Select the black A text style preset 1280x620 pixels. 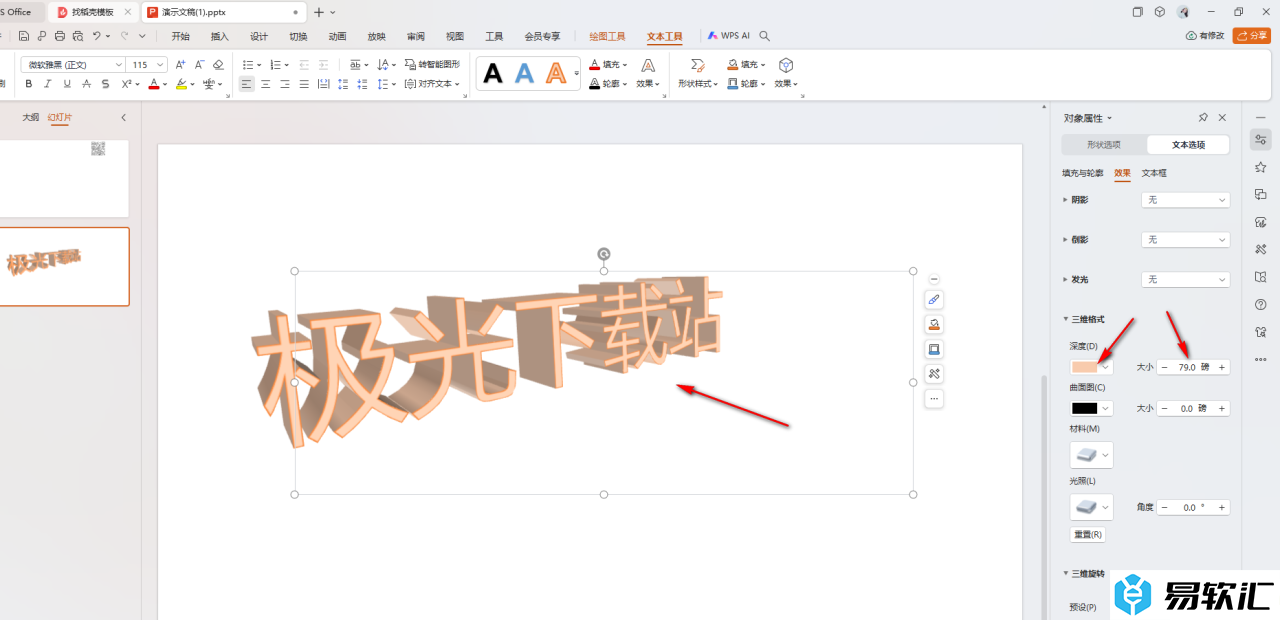[x=492, y=73]
